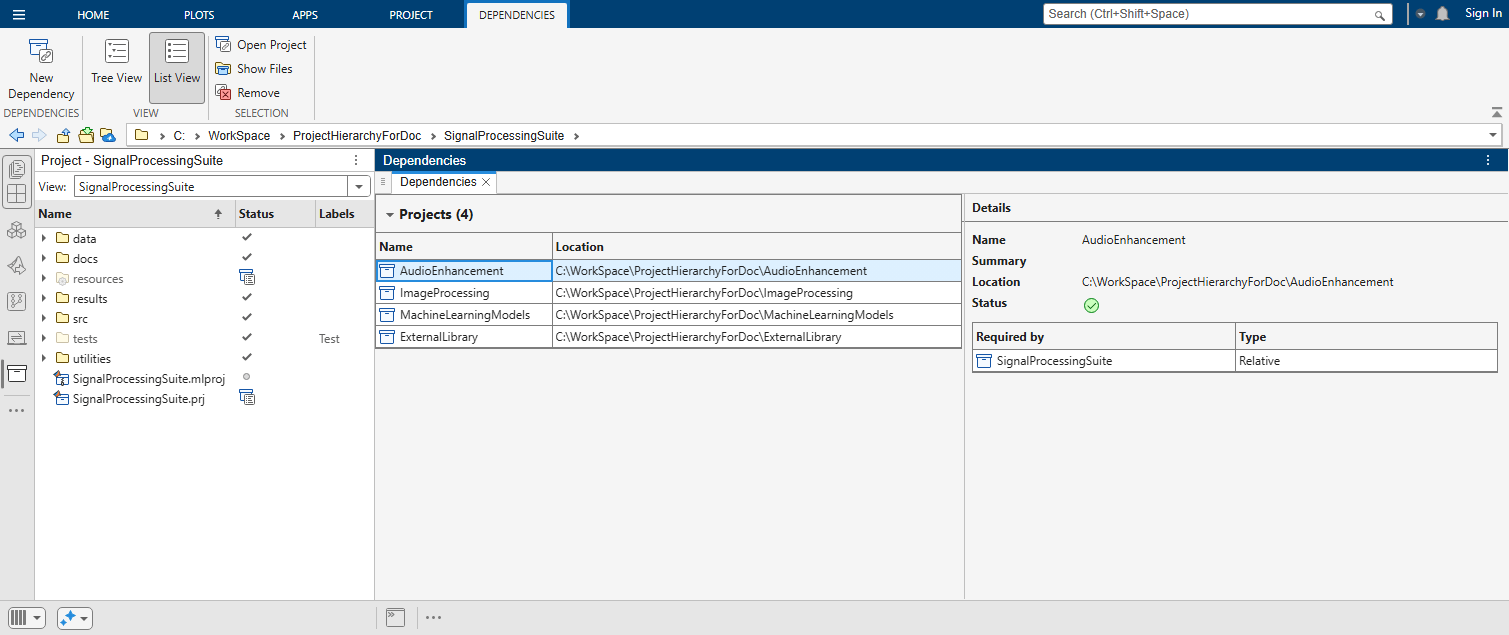Open the notifications bell
The height and width of the screenshot is (635, 1509).
pos(1442,14)
